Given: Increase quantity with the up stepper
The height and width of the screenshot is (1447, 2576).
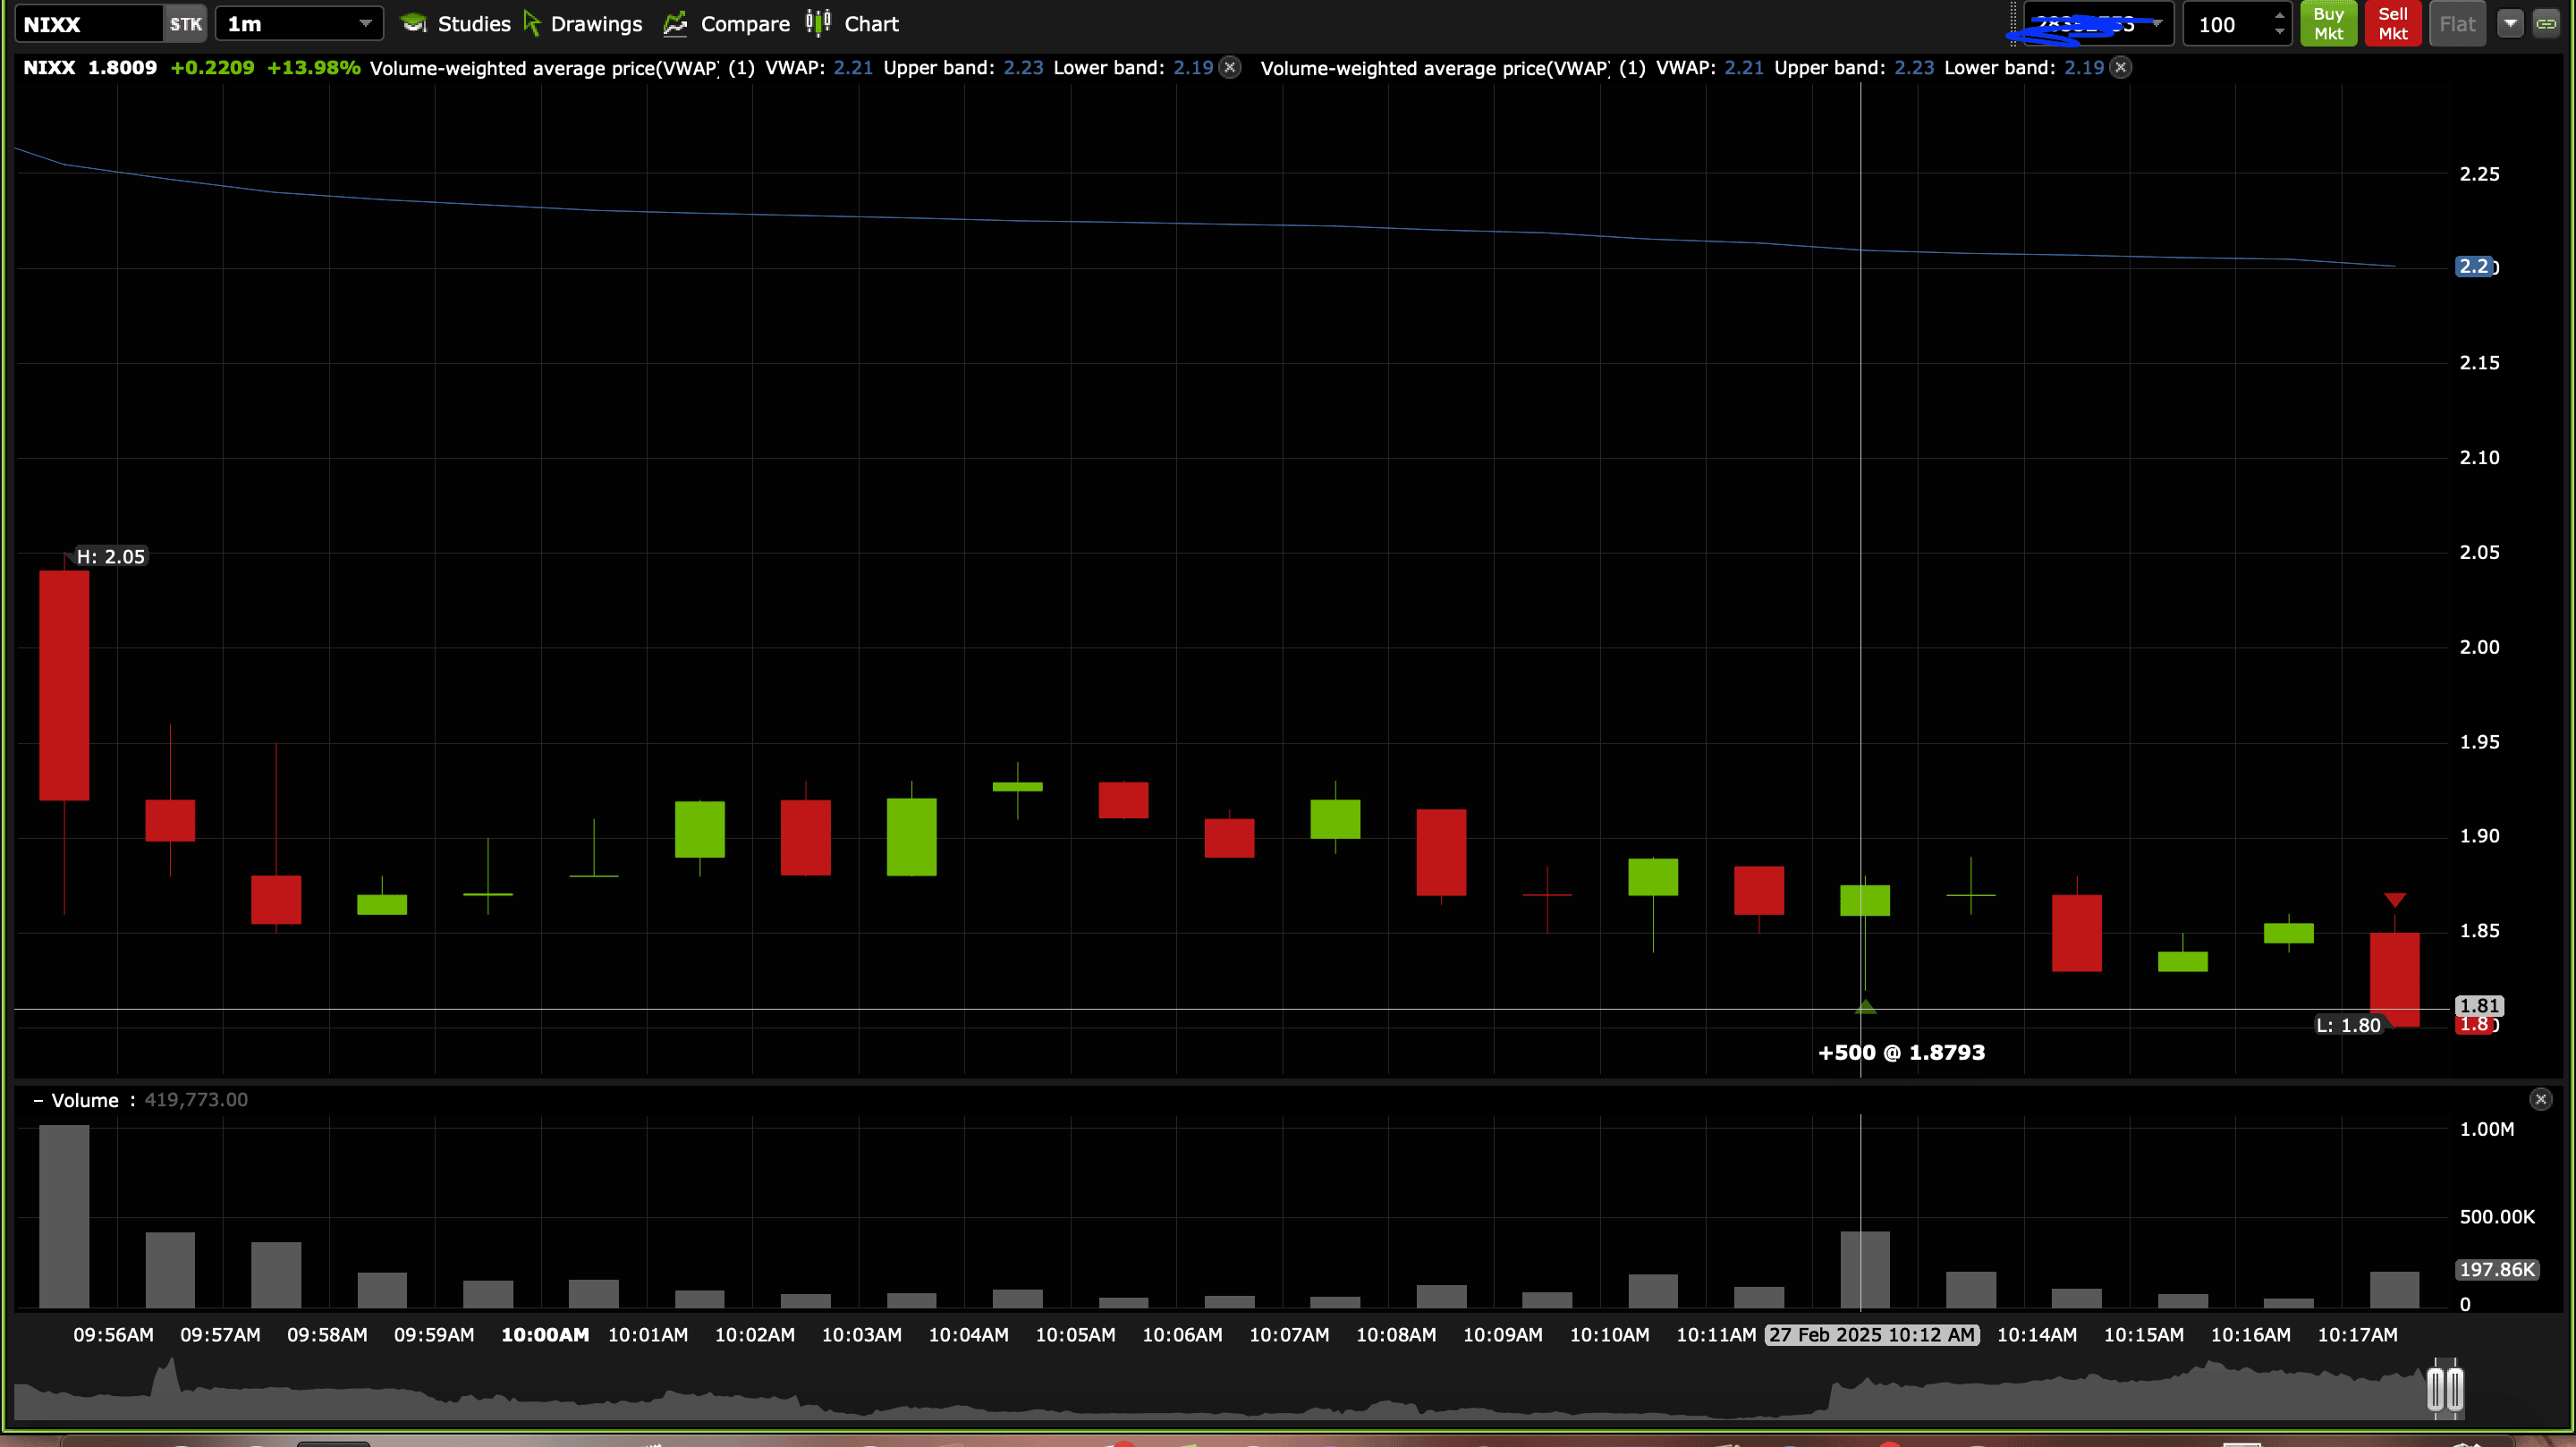Looking at the screenshot, I should coord(2279,16).
